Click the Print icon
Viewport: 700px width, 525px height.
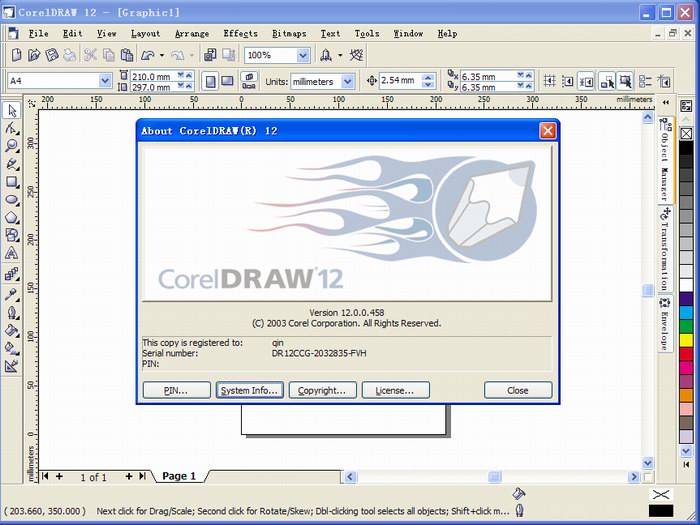point(70,55)
